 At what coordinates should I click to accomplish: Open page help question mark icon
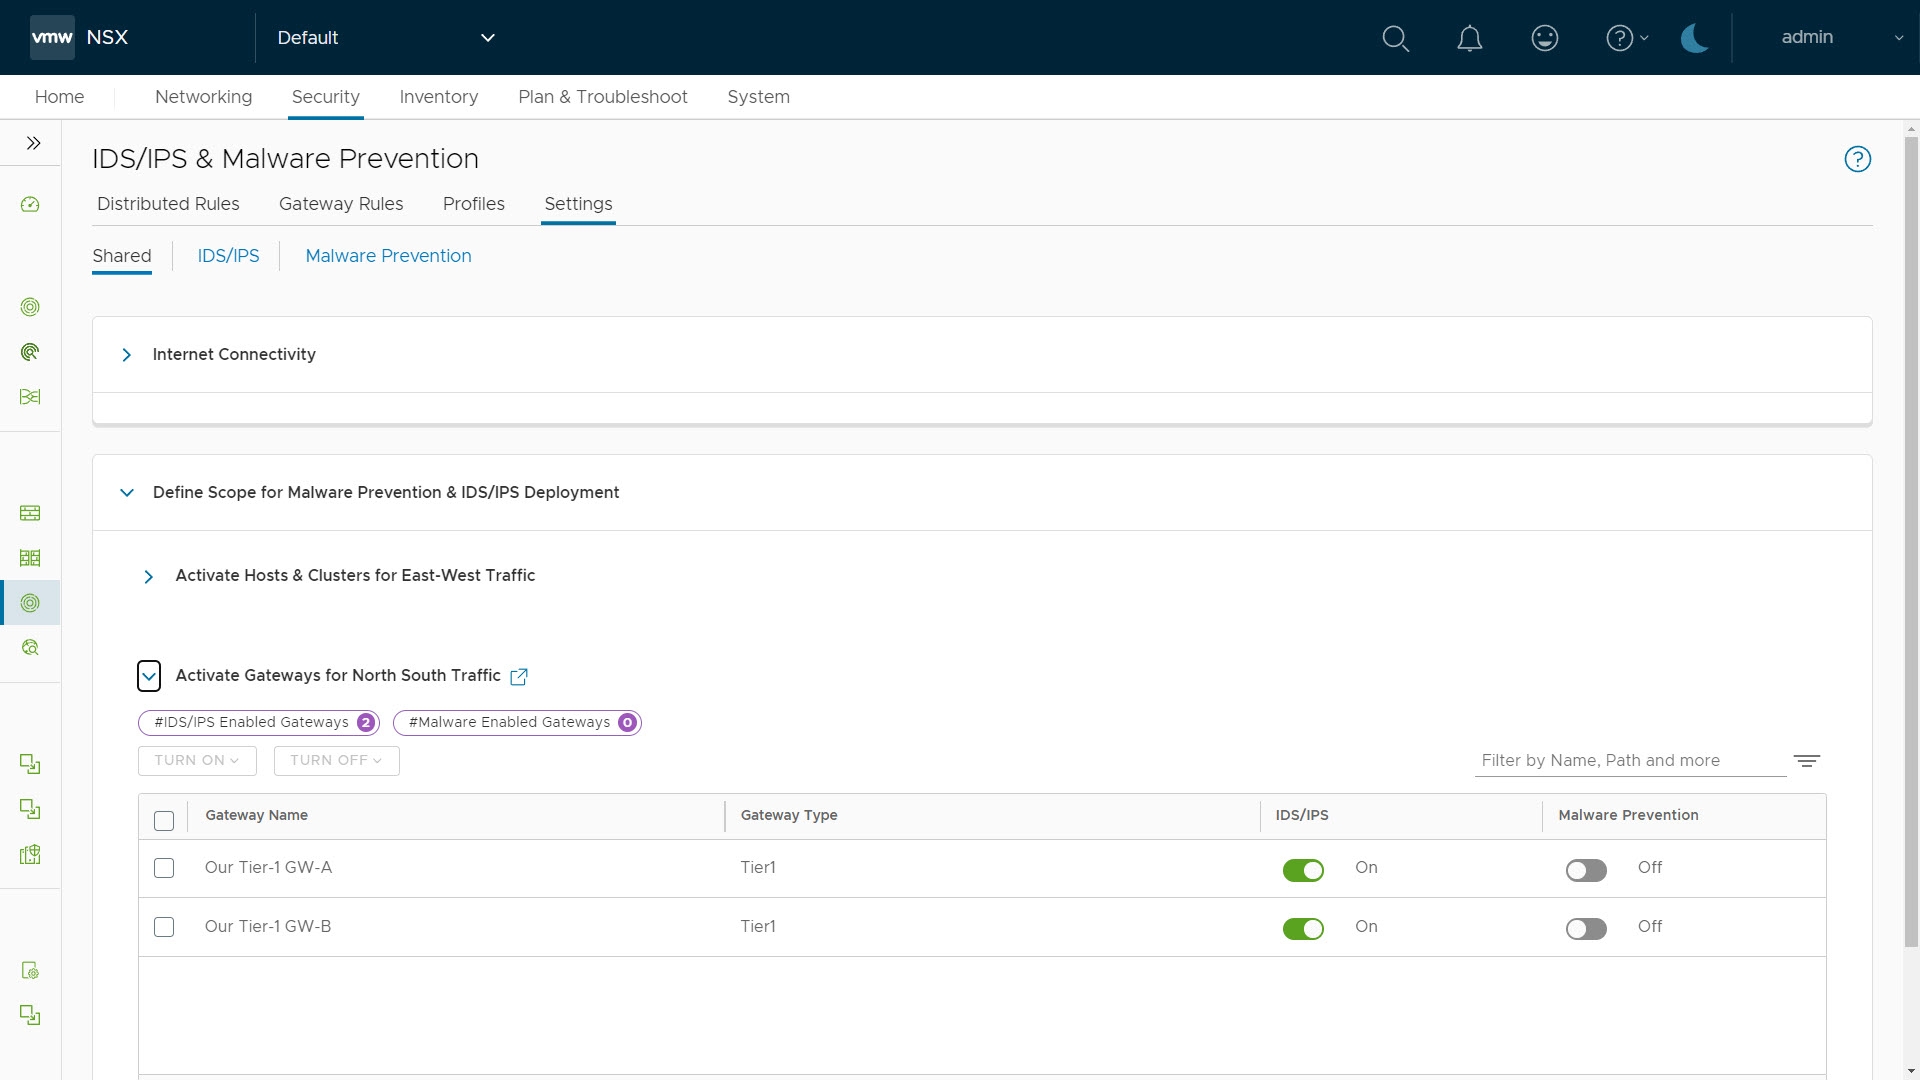point(1857,159)
